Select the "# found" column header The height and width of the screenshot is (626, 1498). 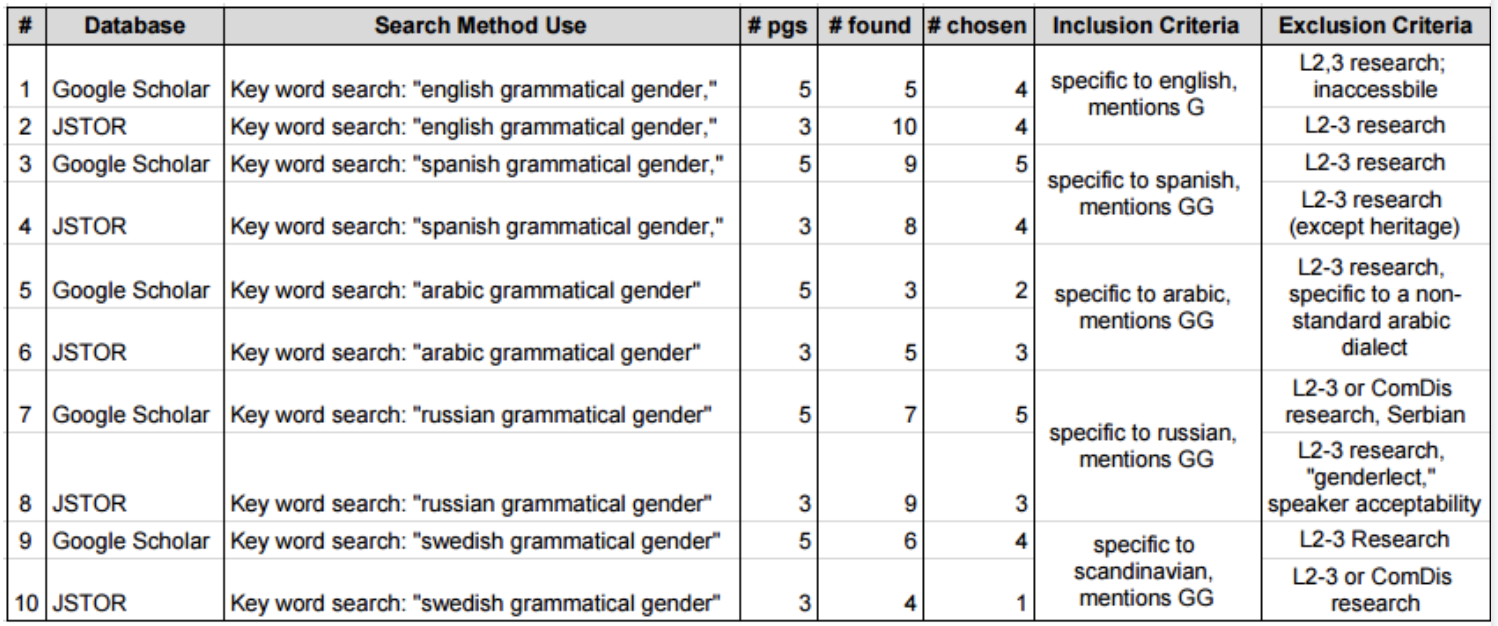click(x=869, y=26)
